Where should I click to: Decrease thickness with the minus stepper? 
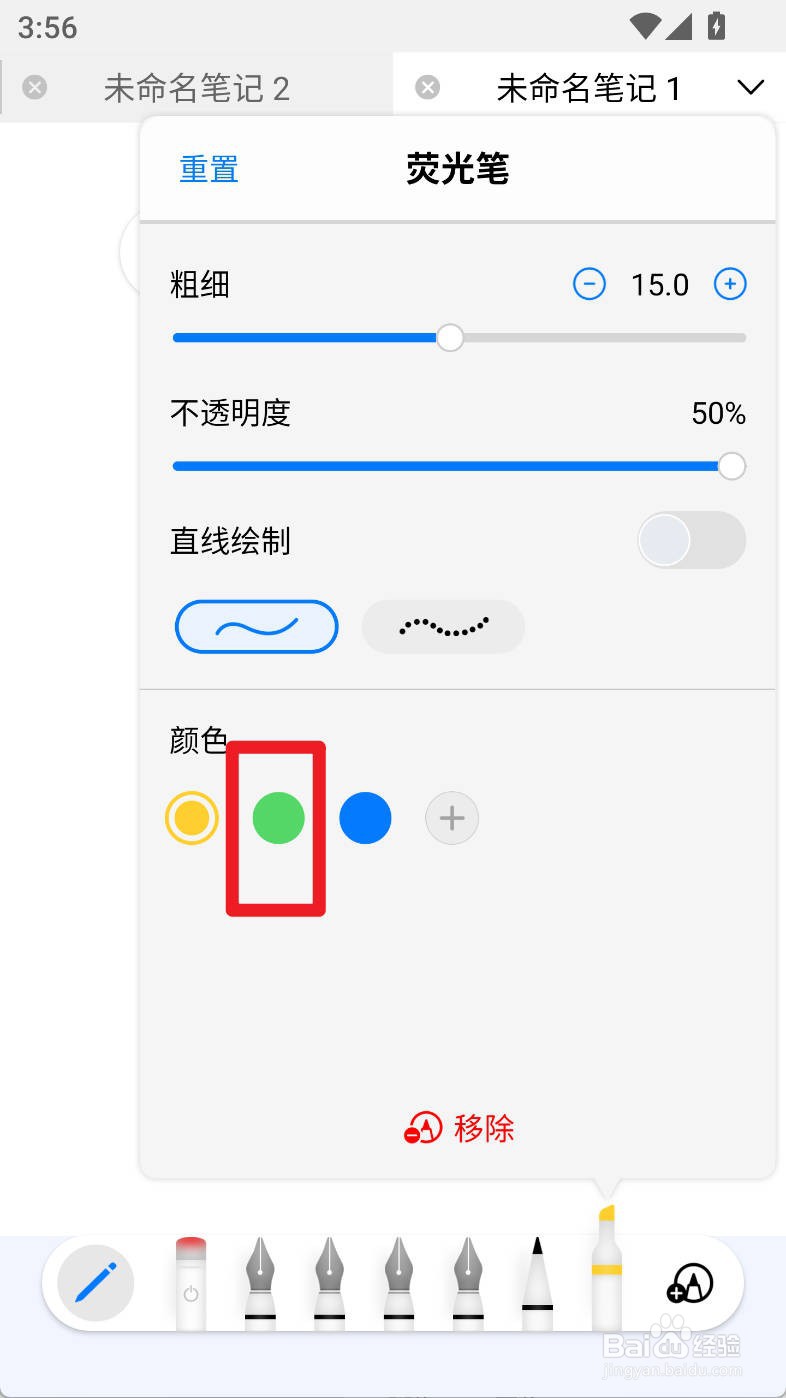click(589, 285)
